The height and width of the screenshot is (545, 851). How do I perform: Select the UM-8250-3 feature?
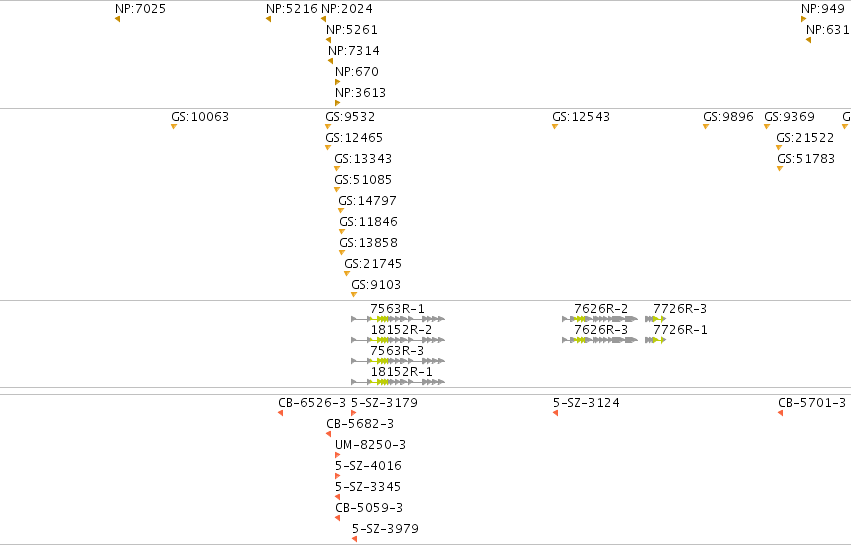pyautogui.click(x=370, y=445)
